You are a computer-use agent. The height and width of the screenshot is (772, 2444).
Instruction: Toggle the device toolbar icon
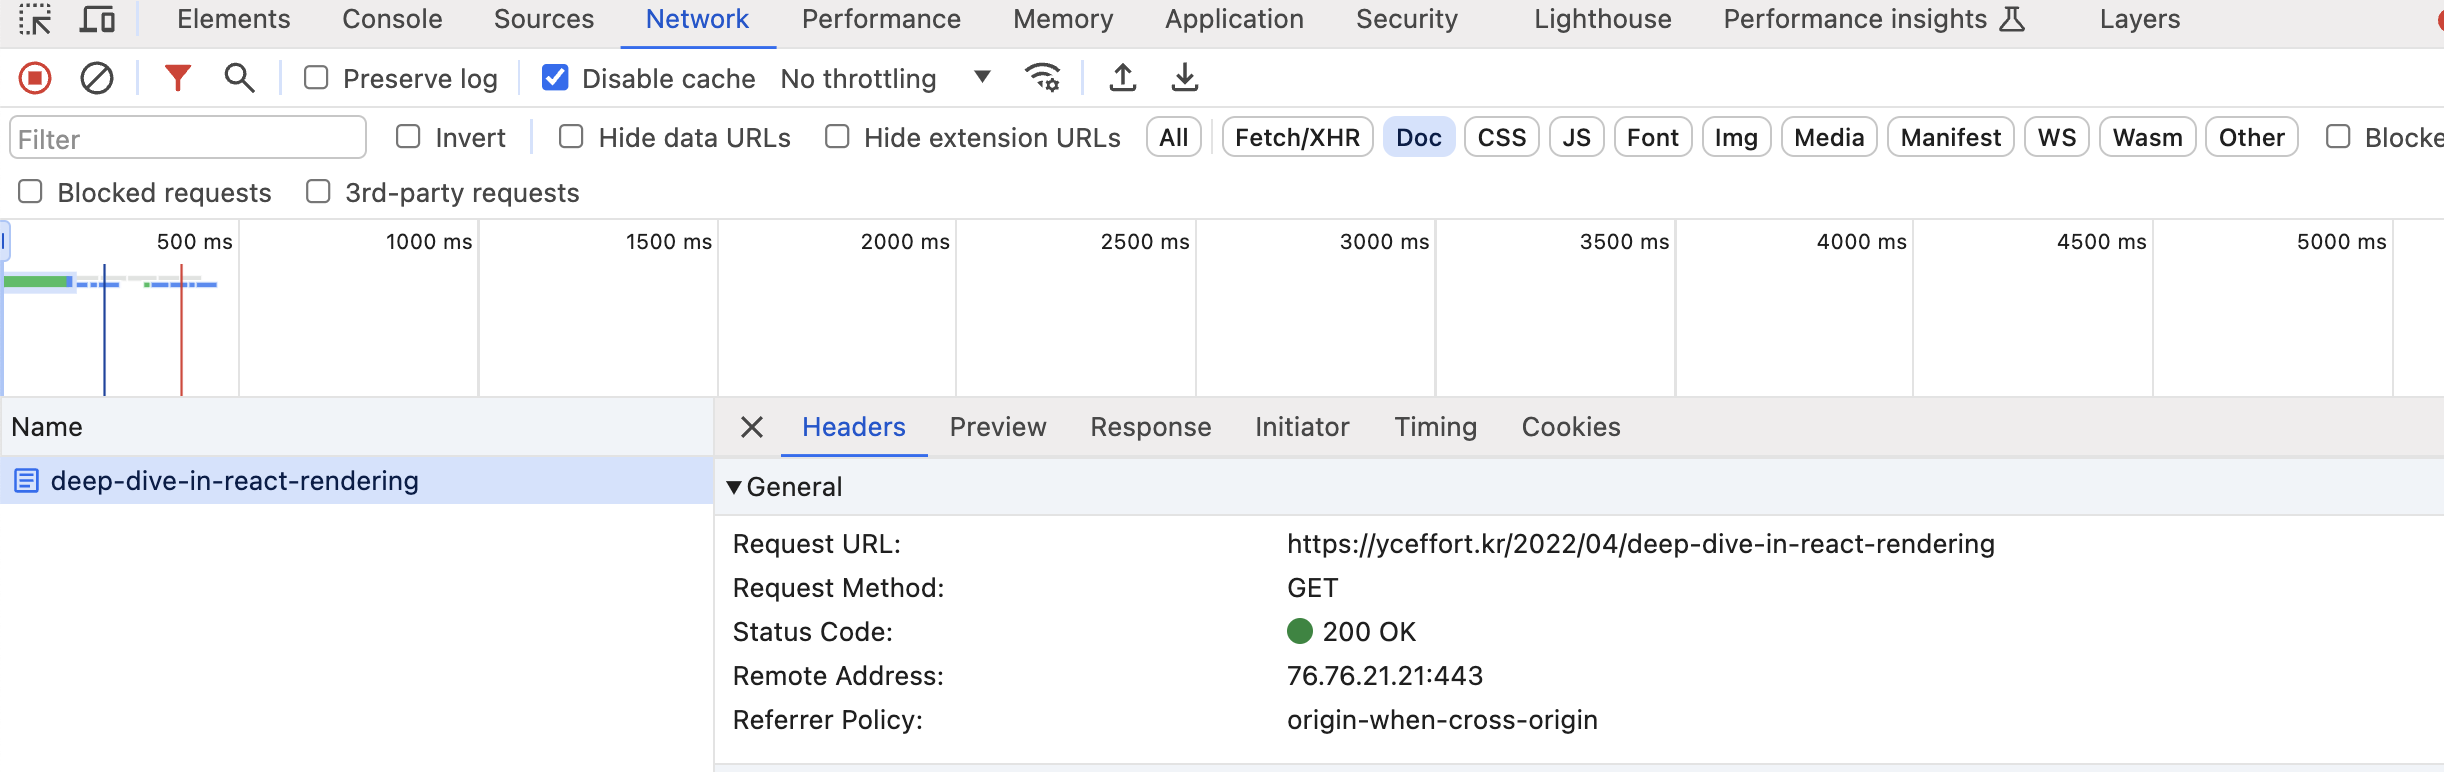(x=98, y=19)
